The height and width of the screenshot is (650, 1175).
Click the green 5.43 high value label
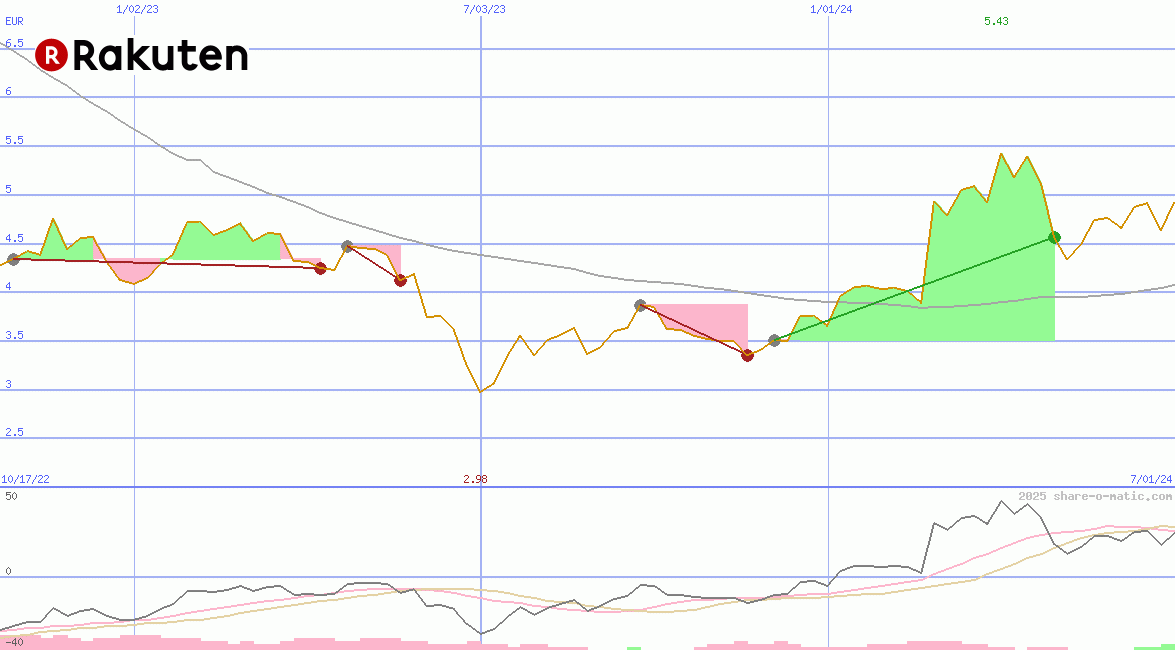[x=996, y=21]
